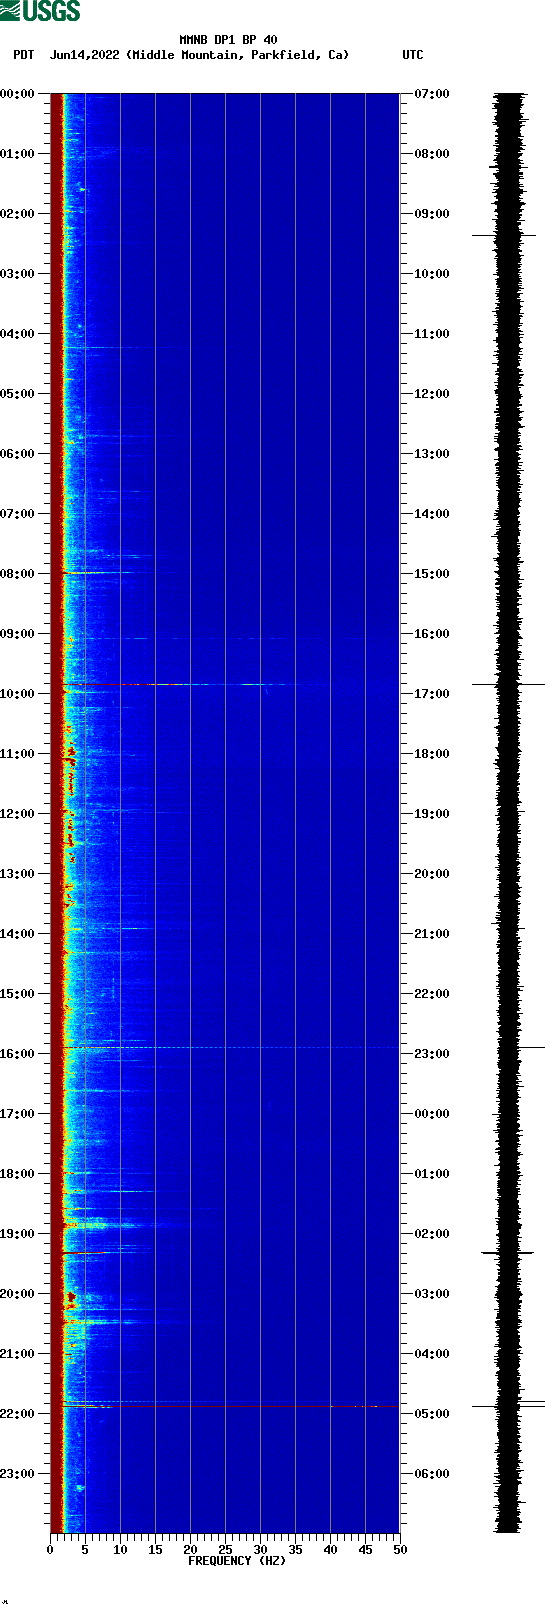Click the 30 Hz frequency tick label
Image resolution: width=552 pixels, height=1613 pixels.
(260, 1550)
